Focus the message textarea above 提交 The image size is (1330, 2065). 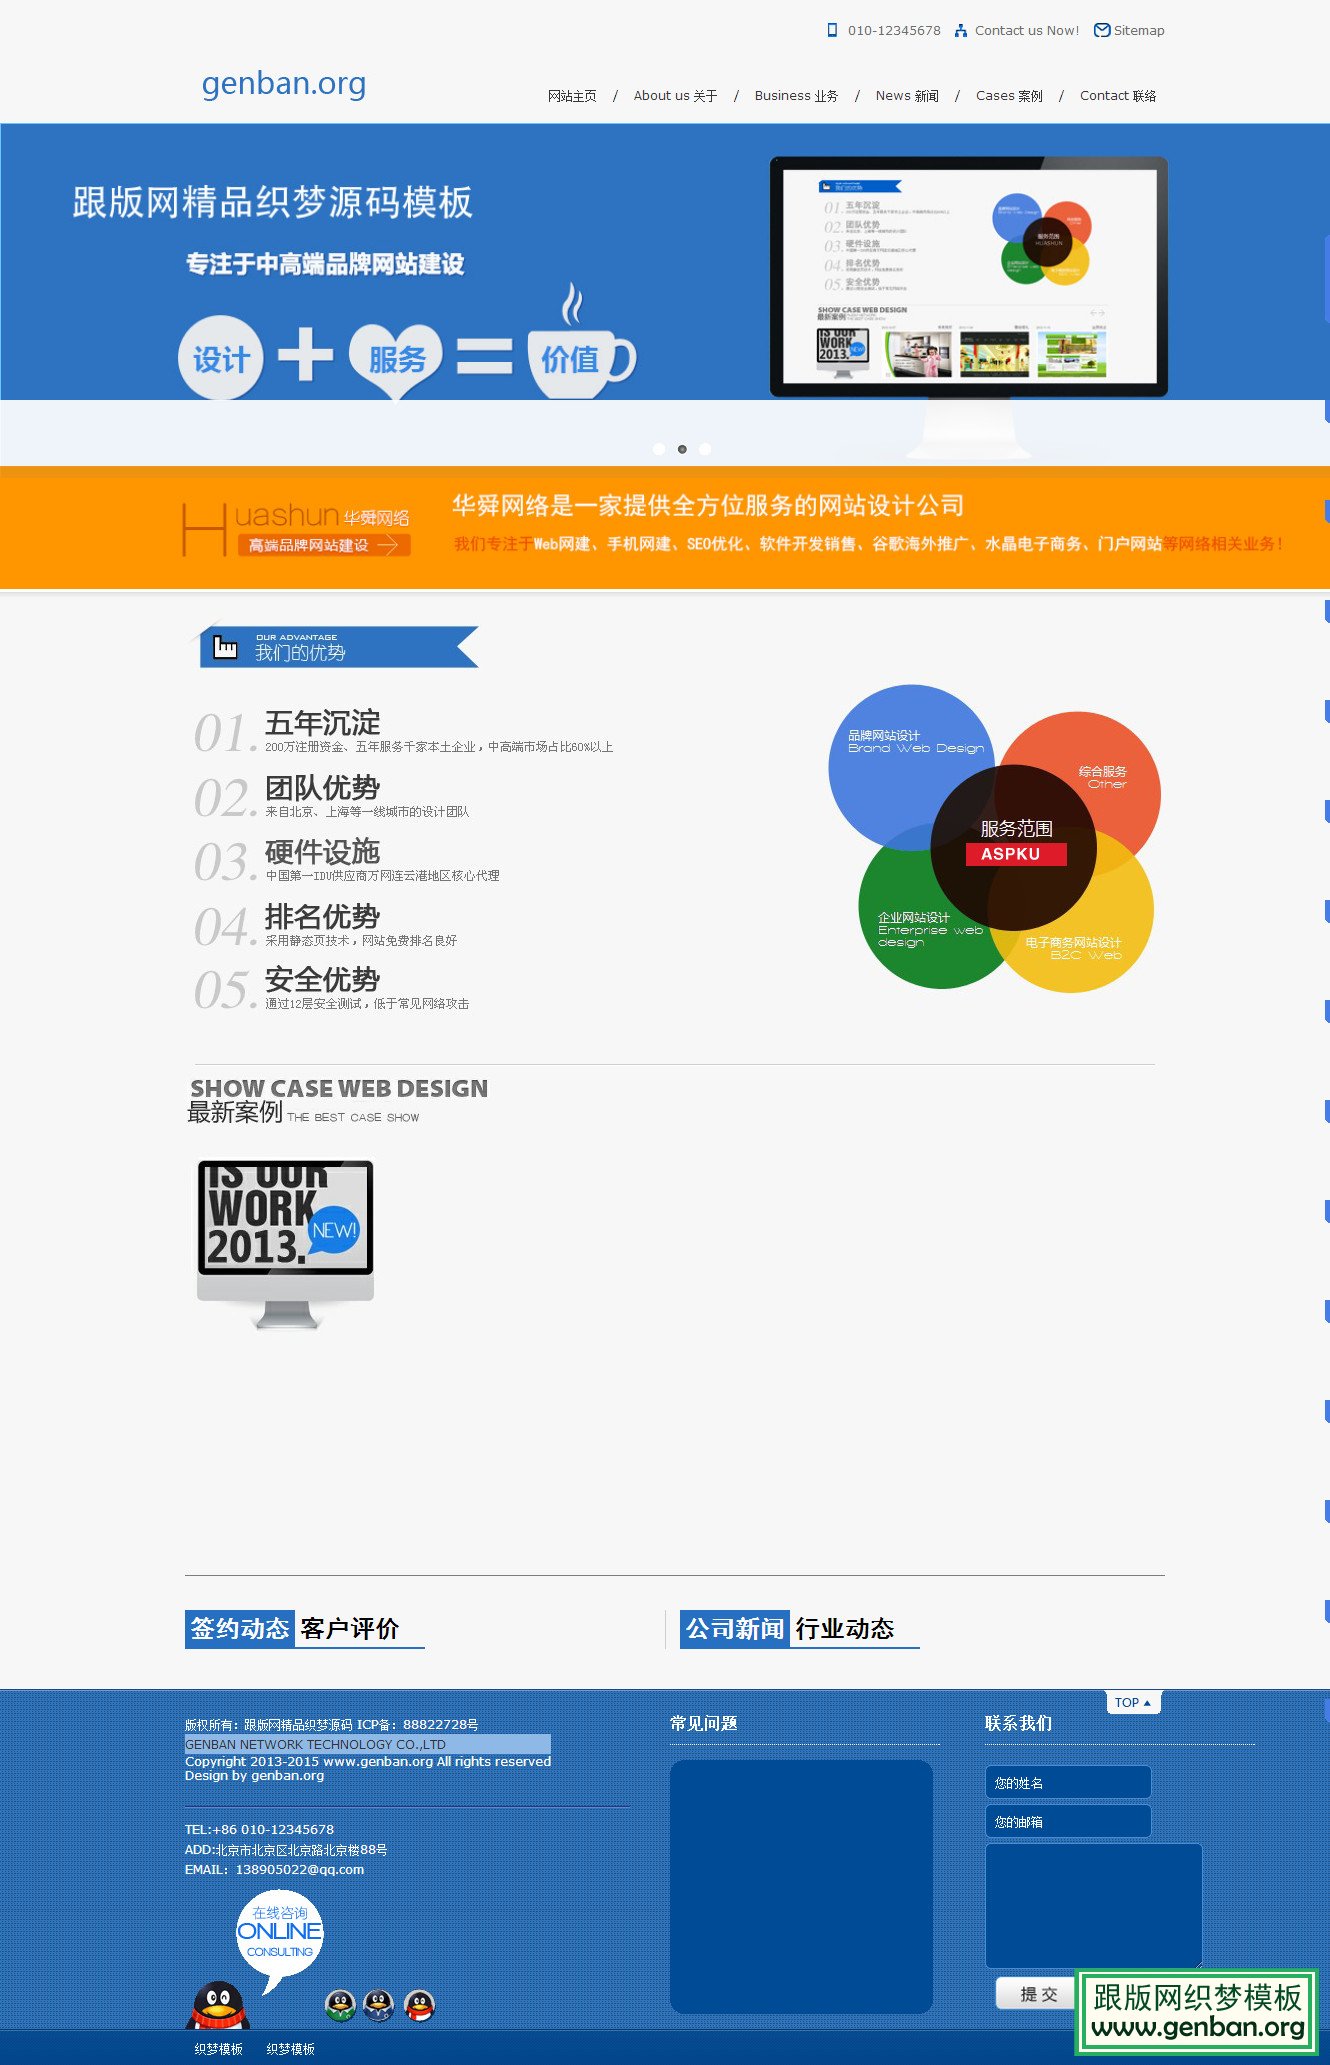[1094, 1906]
